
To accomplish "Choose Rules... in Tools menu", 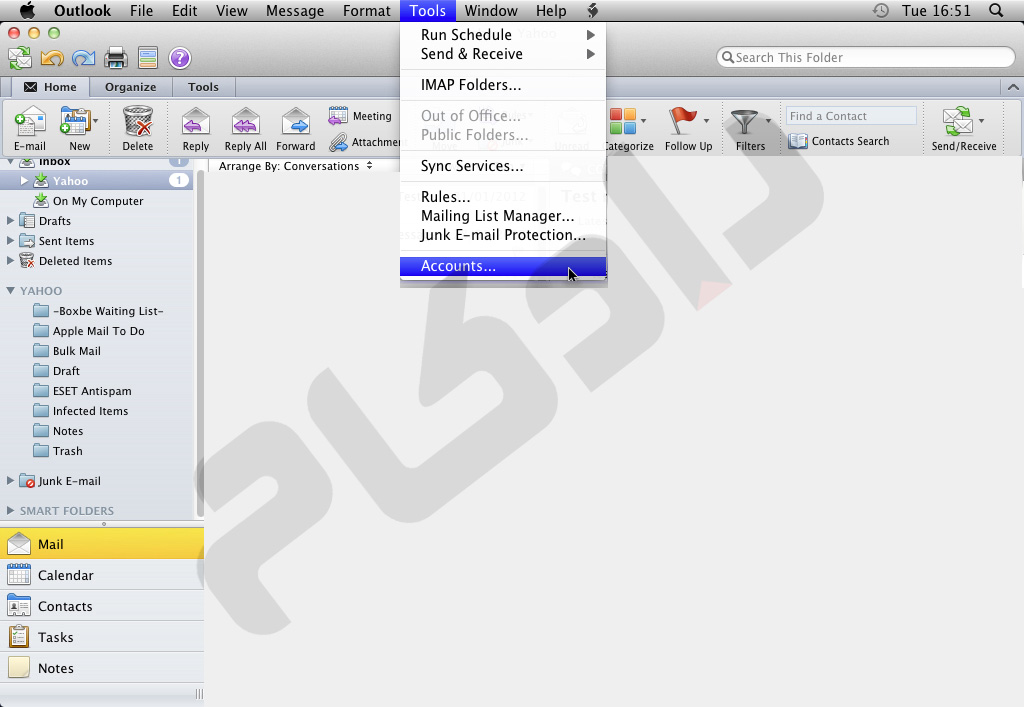I will (445, 197).
